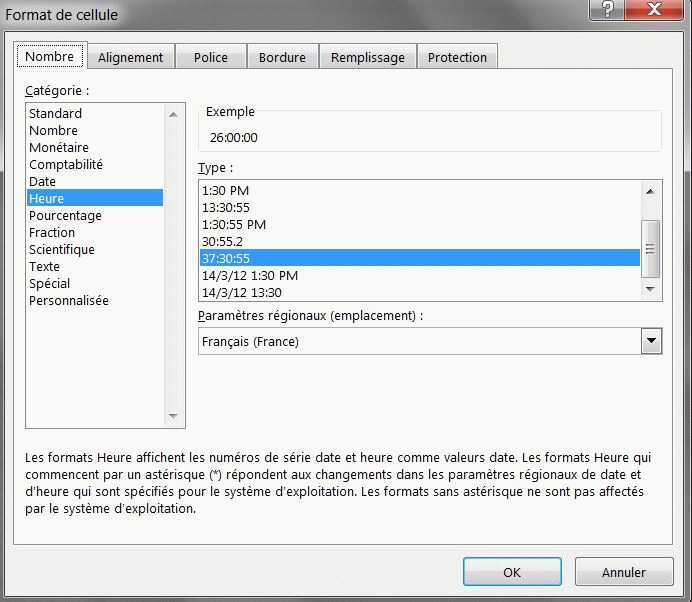The image size is (692, 602).
Task: Select the 13:30:55 time type
Action: [420, 207]
